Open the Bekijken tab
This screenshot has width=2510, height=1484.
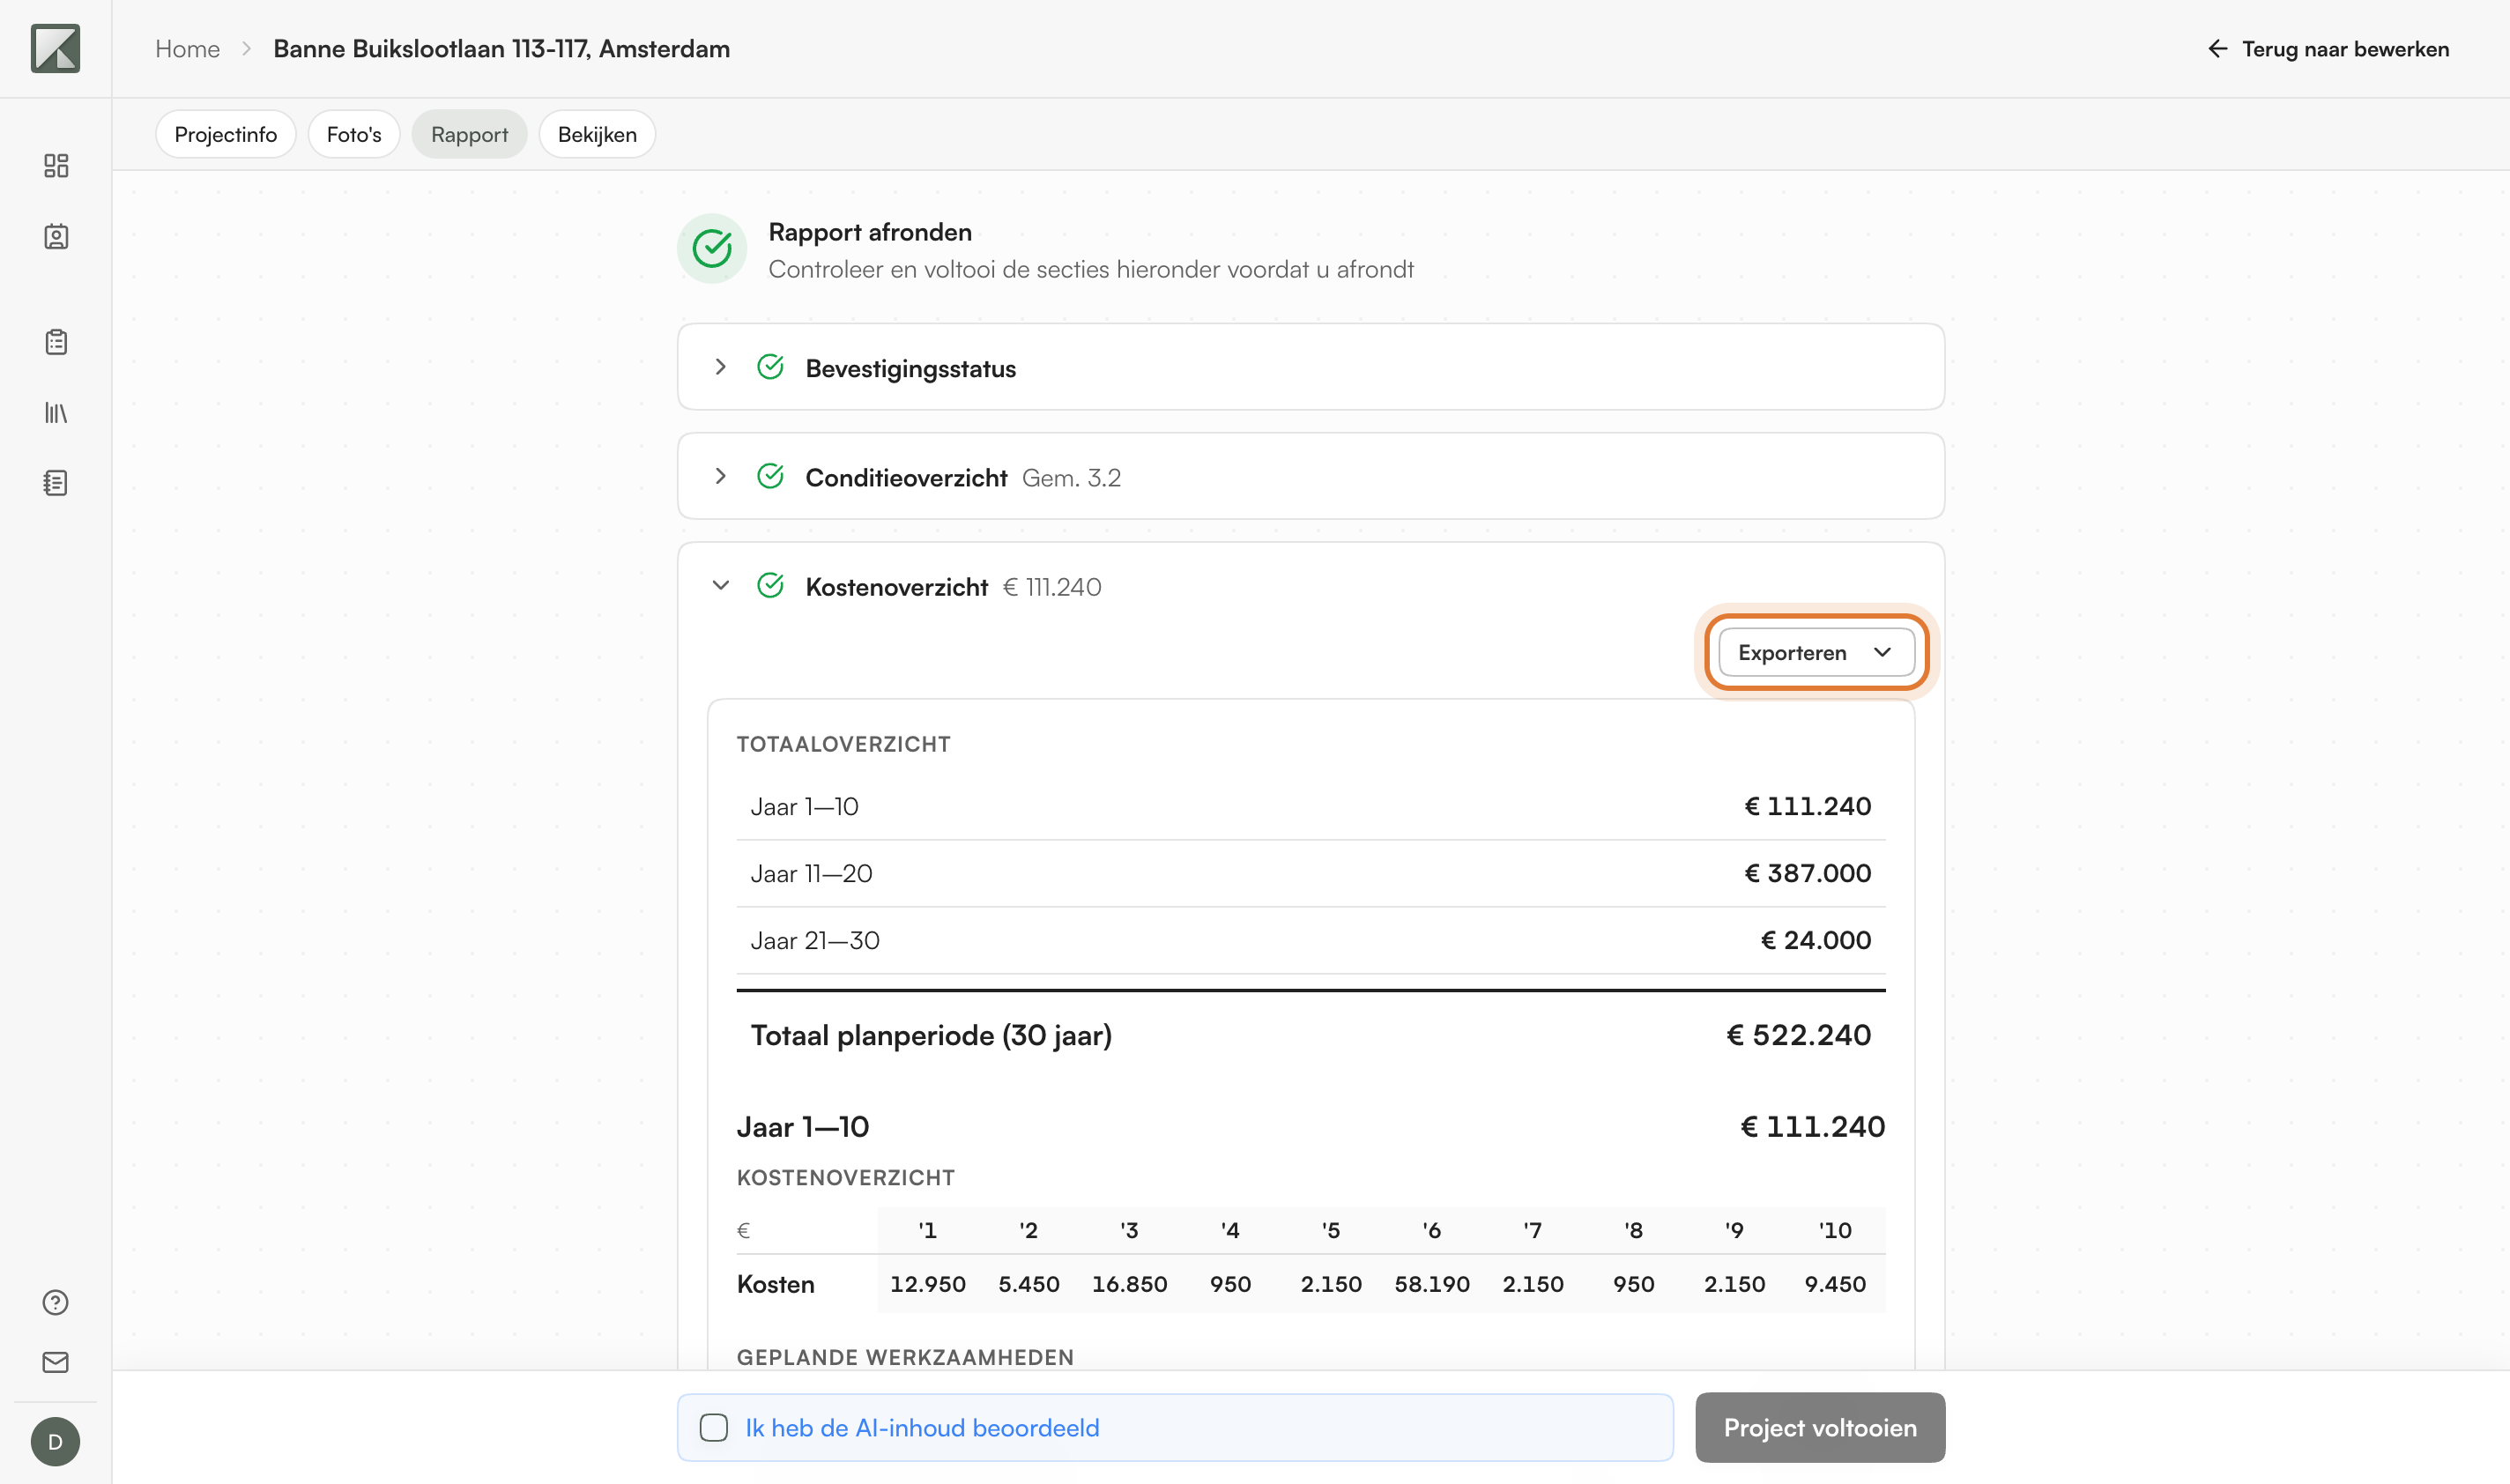(x=597, y=134)
